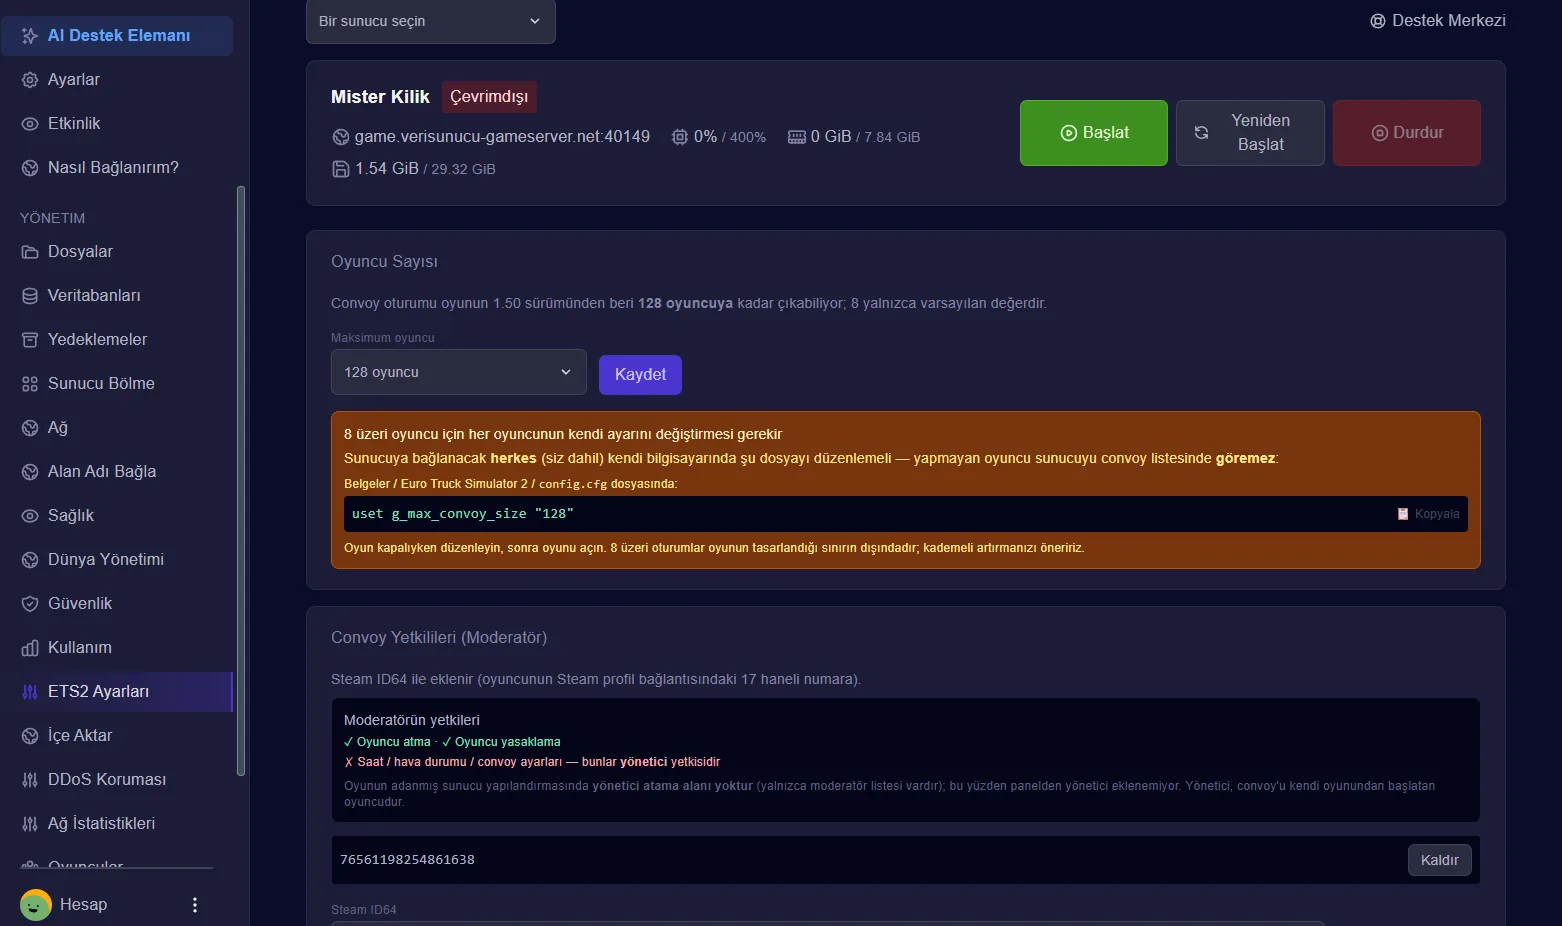The width and height of the screenshot is (1562, 926).
Task: Click the Kullanım bar chart icon
Action: pos(30,648)
